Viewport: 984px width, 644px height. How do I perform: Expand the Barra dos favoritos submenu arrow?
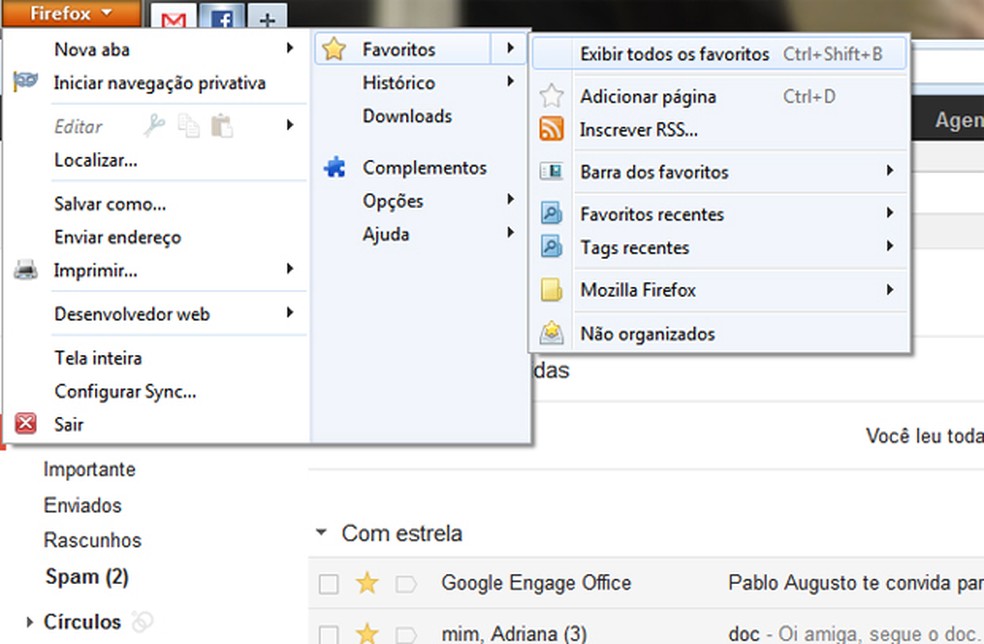click(x=891, y=172)
